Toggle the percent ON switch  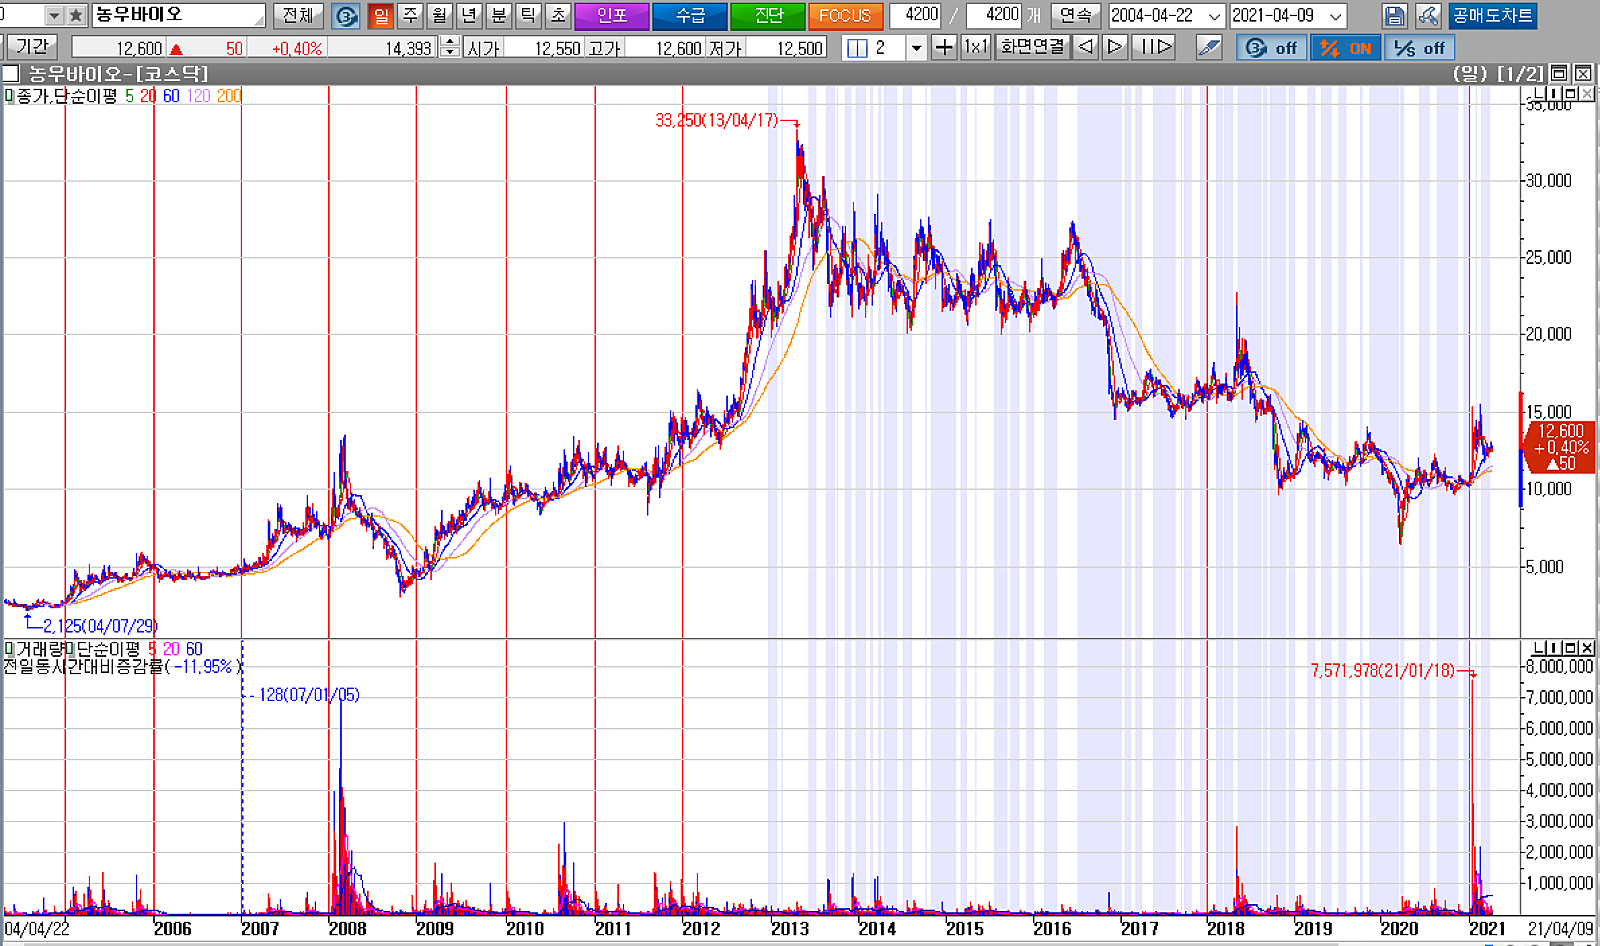pyautogui.click(x=1345, y=48)
